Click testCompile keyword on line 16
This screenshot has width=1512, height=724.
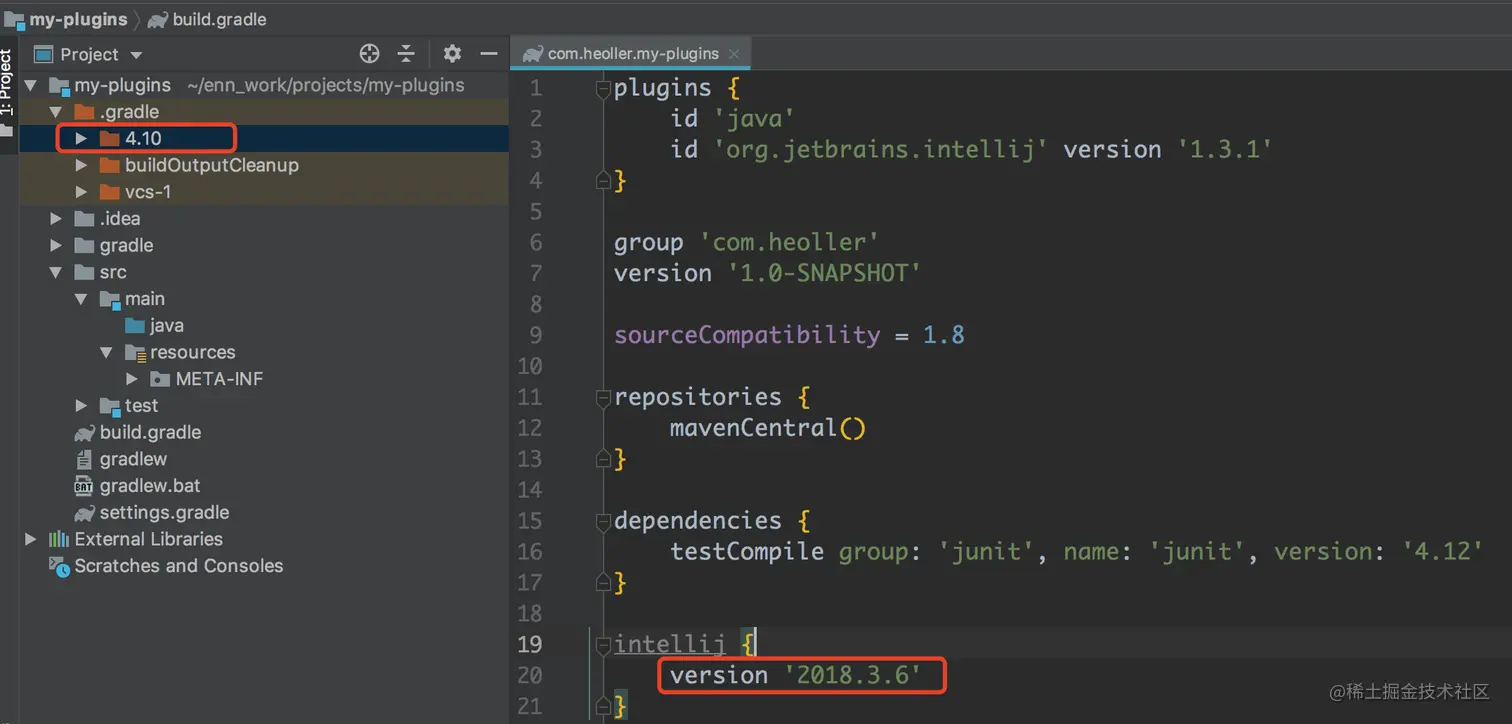[747, 552]
